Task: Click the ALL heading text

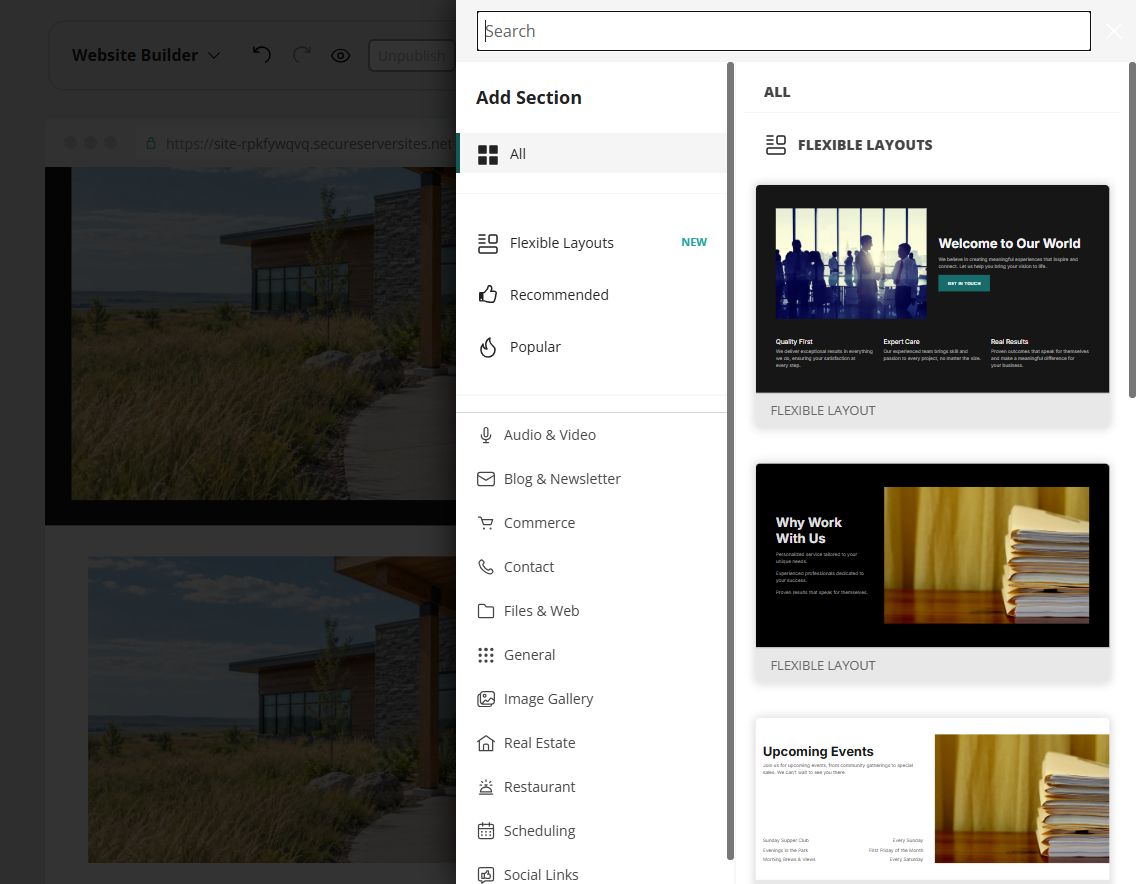Action: point(777,92)
